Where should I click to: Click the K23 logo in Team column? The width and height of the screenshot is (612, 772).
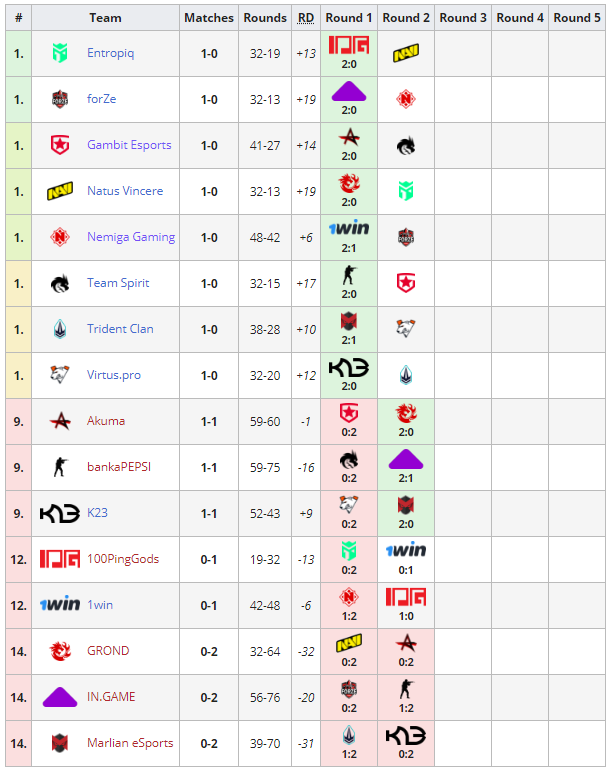[x=60, y=513]
